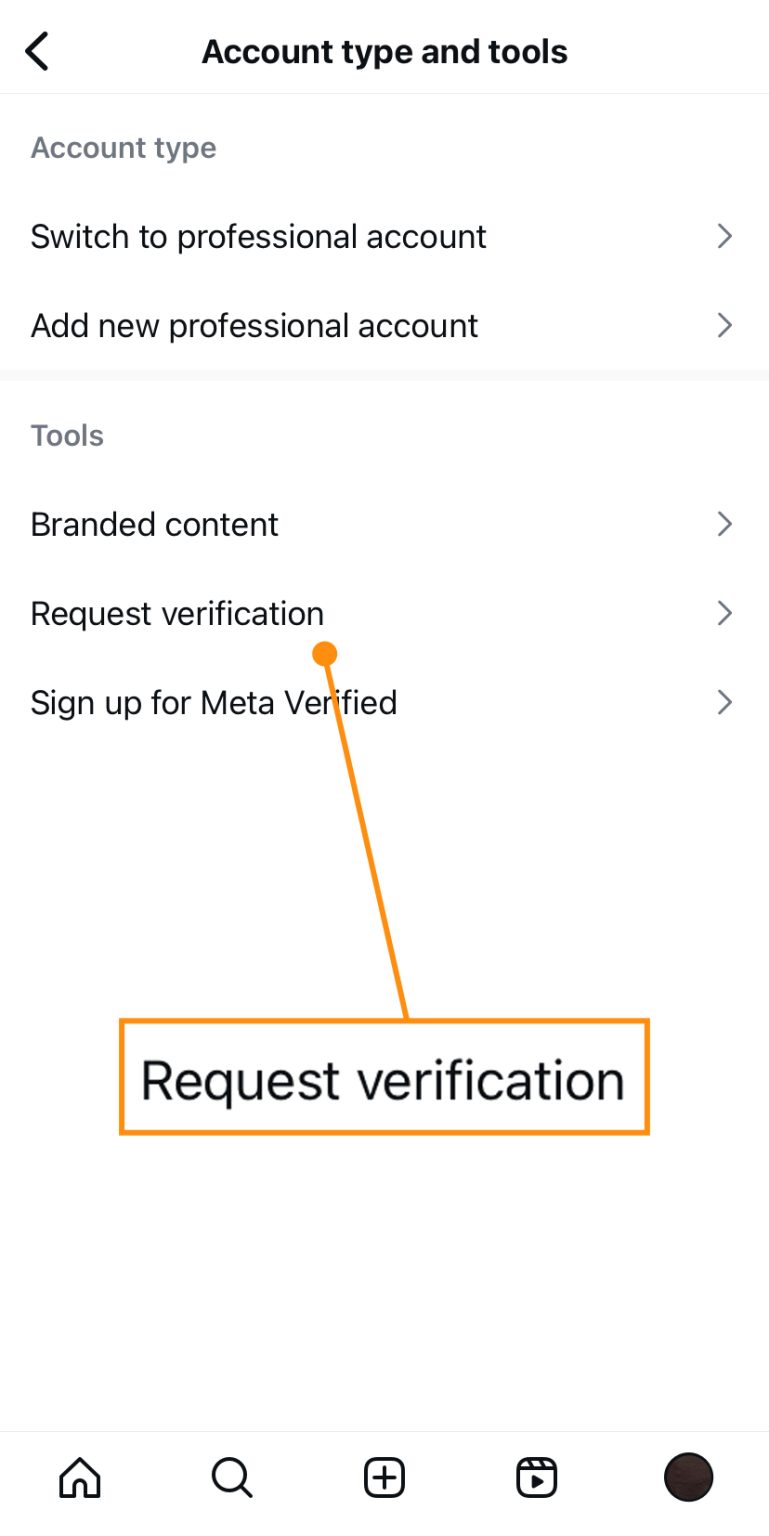The width and height of the screenshot is (769, 1536).
Task: Select Add new professional account row
Action: click(254, 325)
